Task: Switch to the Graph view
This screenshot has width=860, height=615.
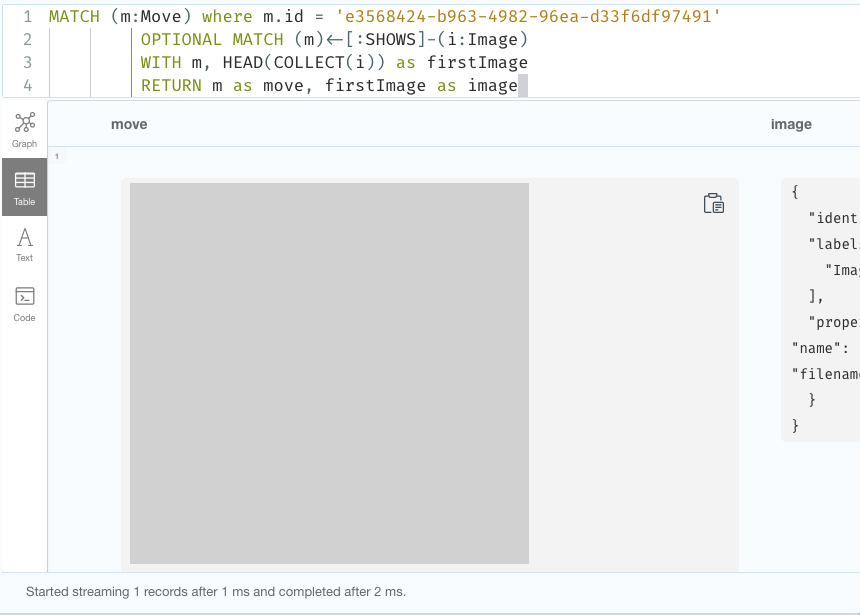Action: (25, 130)
